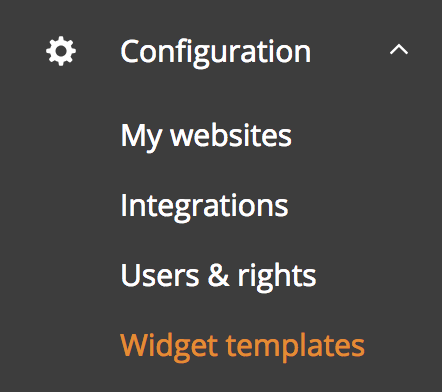Open the orange Widget templates link
The width and height of the screenshot is (442, 392).
(x=242, y=346)
